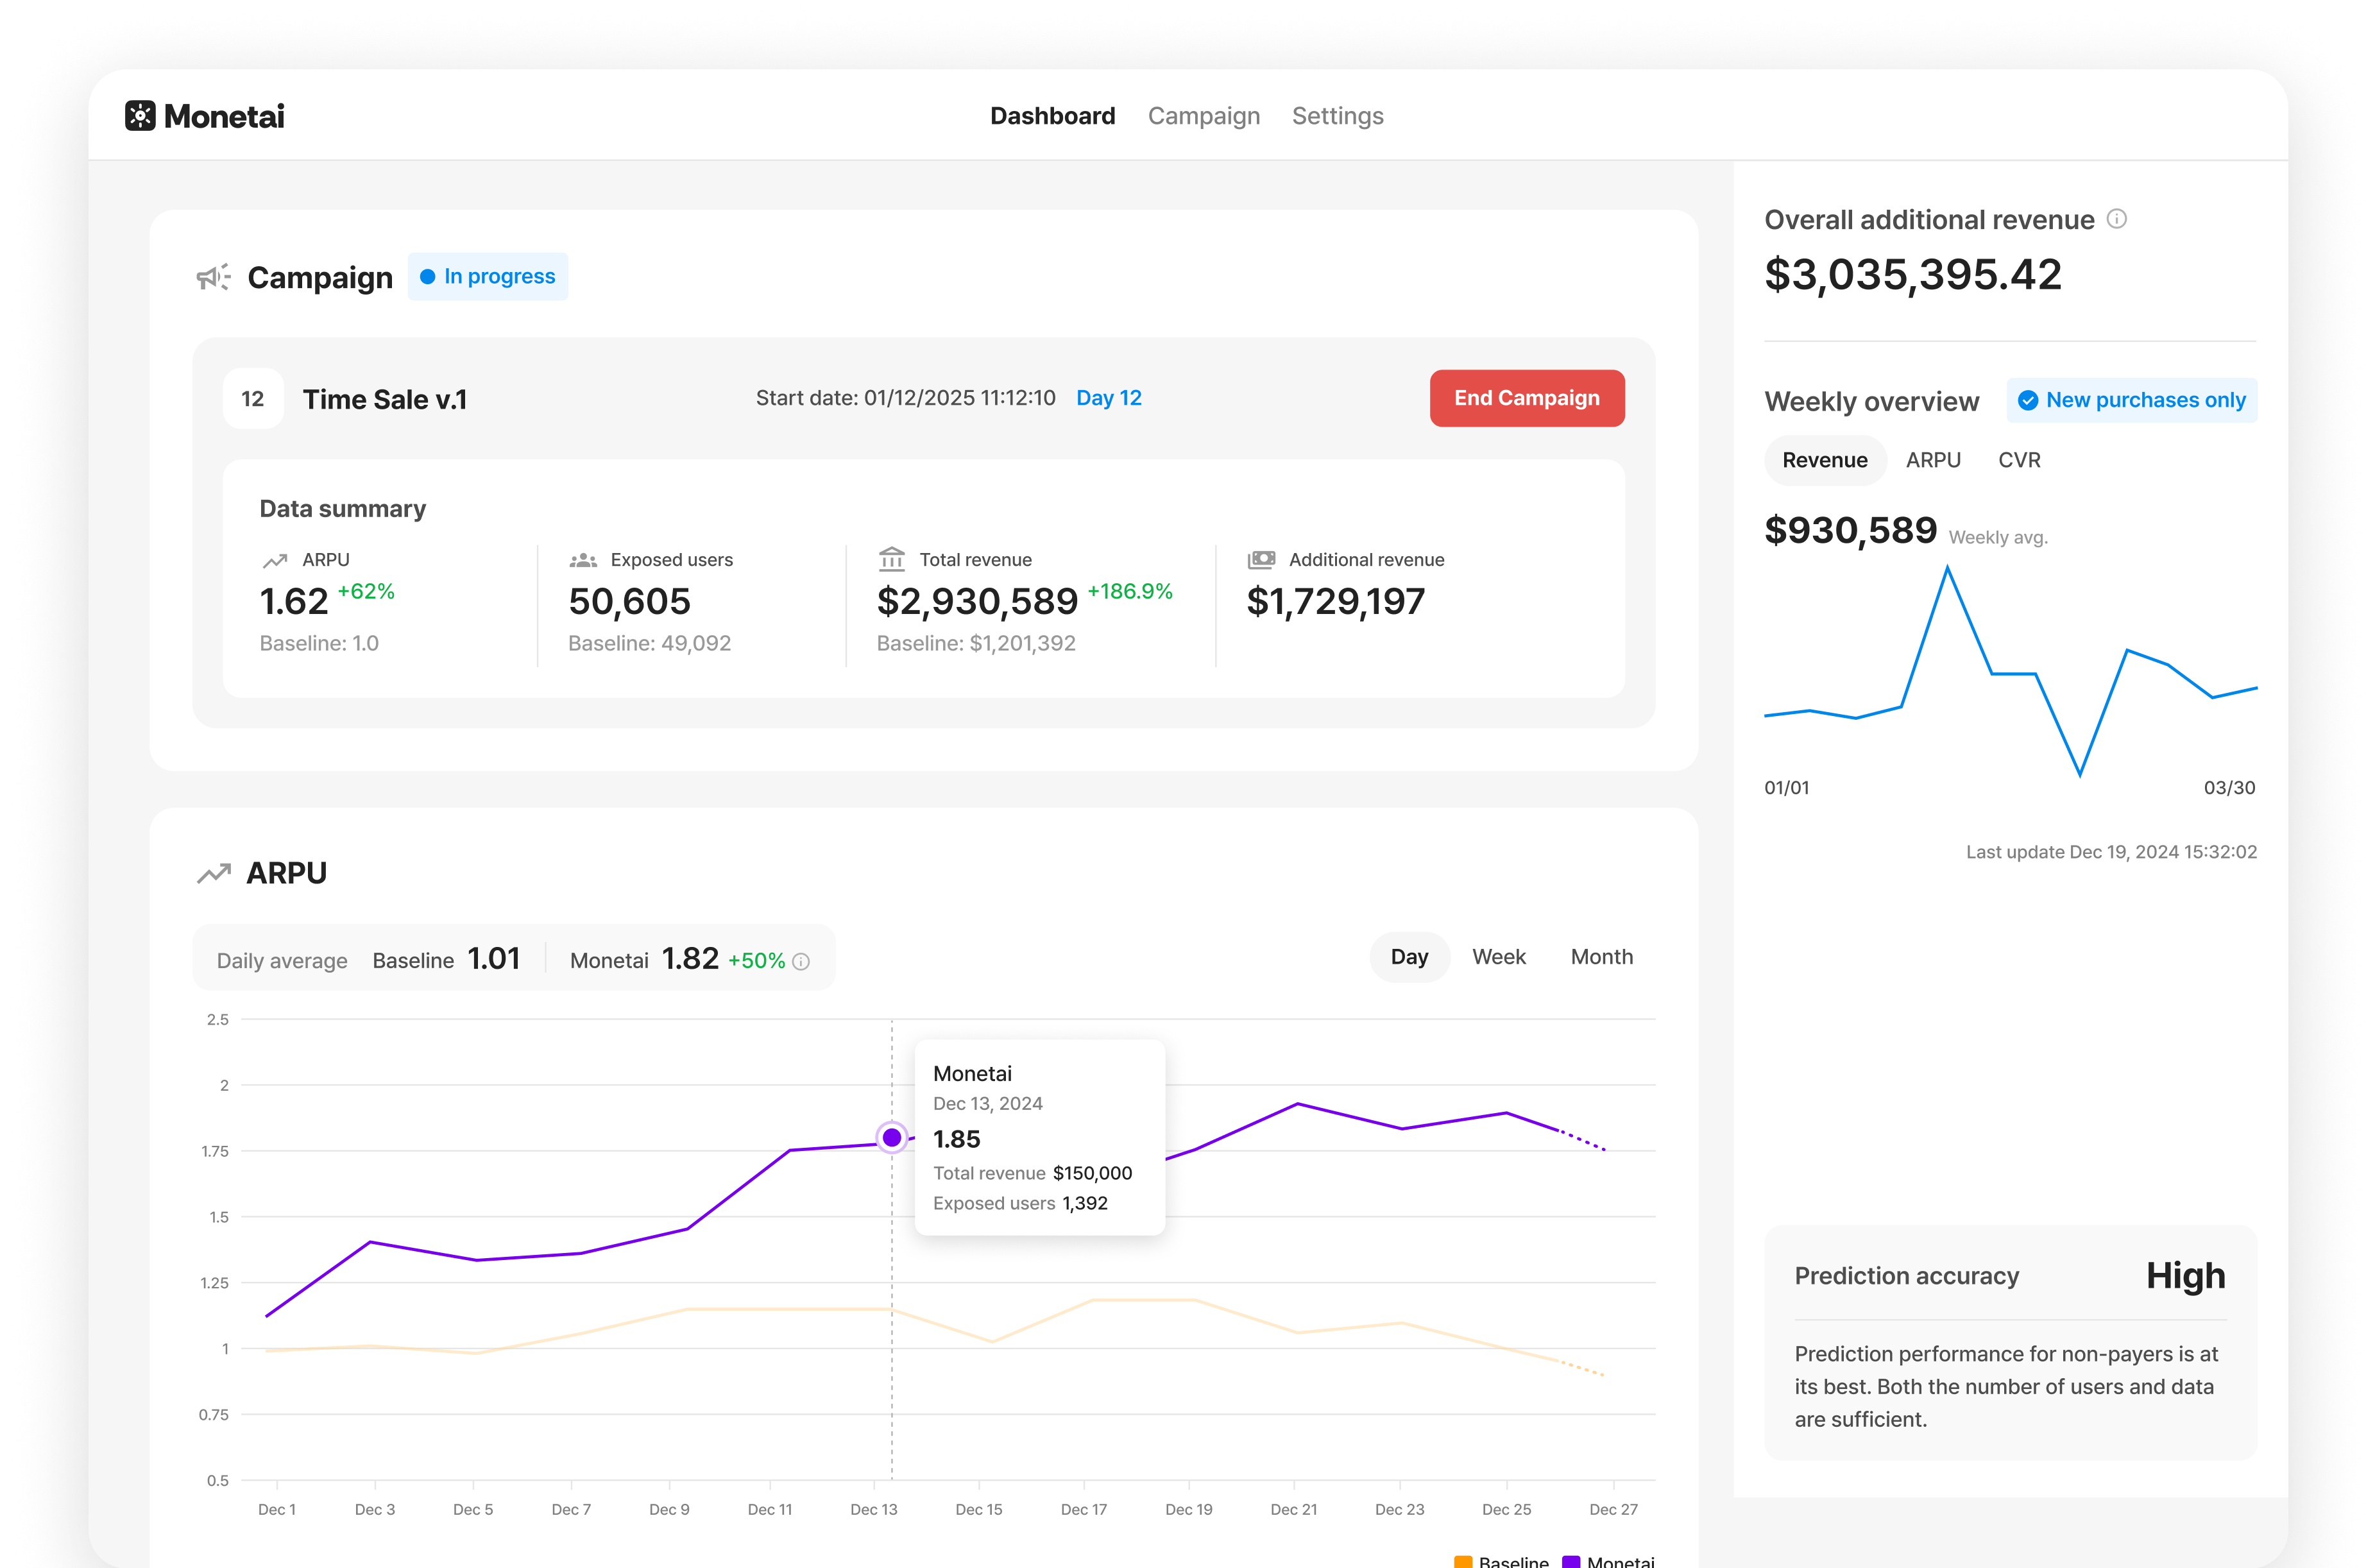Click the Baseline daily average 1.01
Image resolution: width=2375 pixels, height=1568 pixels.
click(x=494, y=958)
